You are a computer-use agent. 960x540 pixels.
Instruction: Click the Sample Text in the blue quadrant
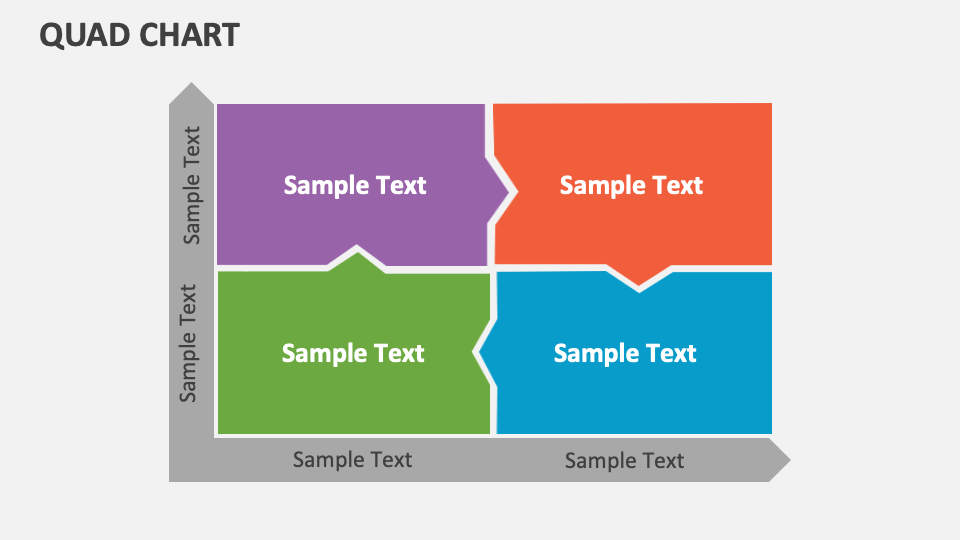[x=625, y=353]
